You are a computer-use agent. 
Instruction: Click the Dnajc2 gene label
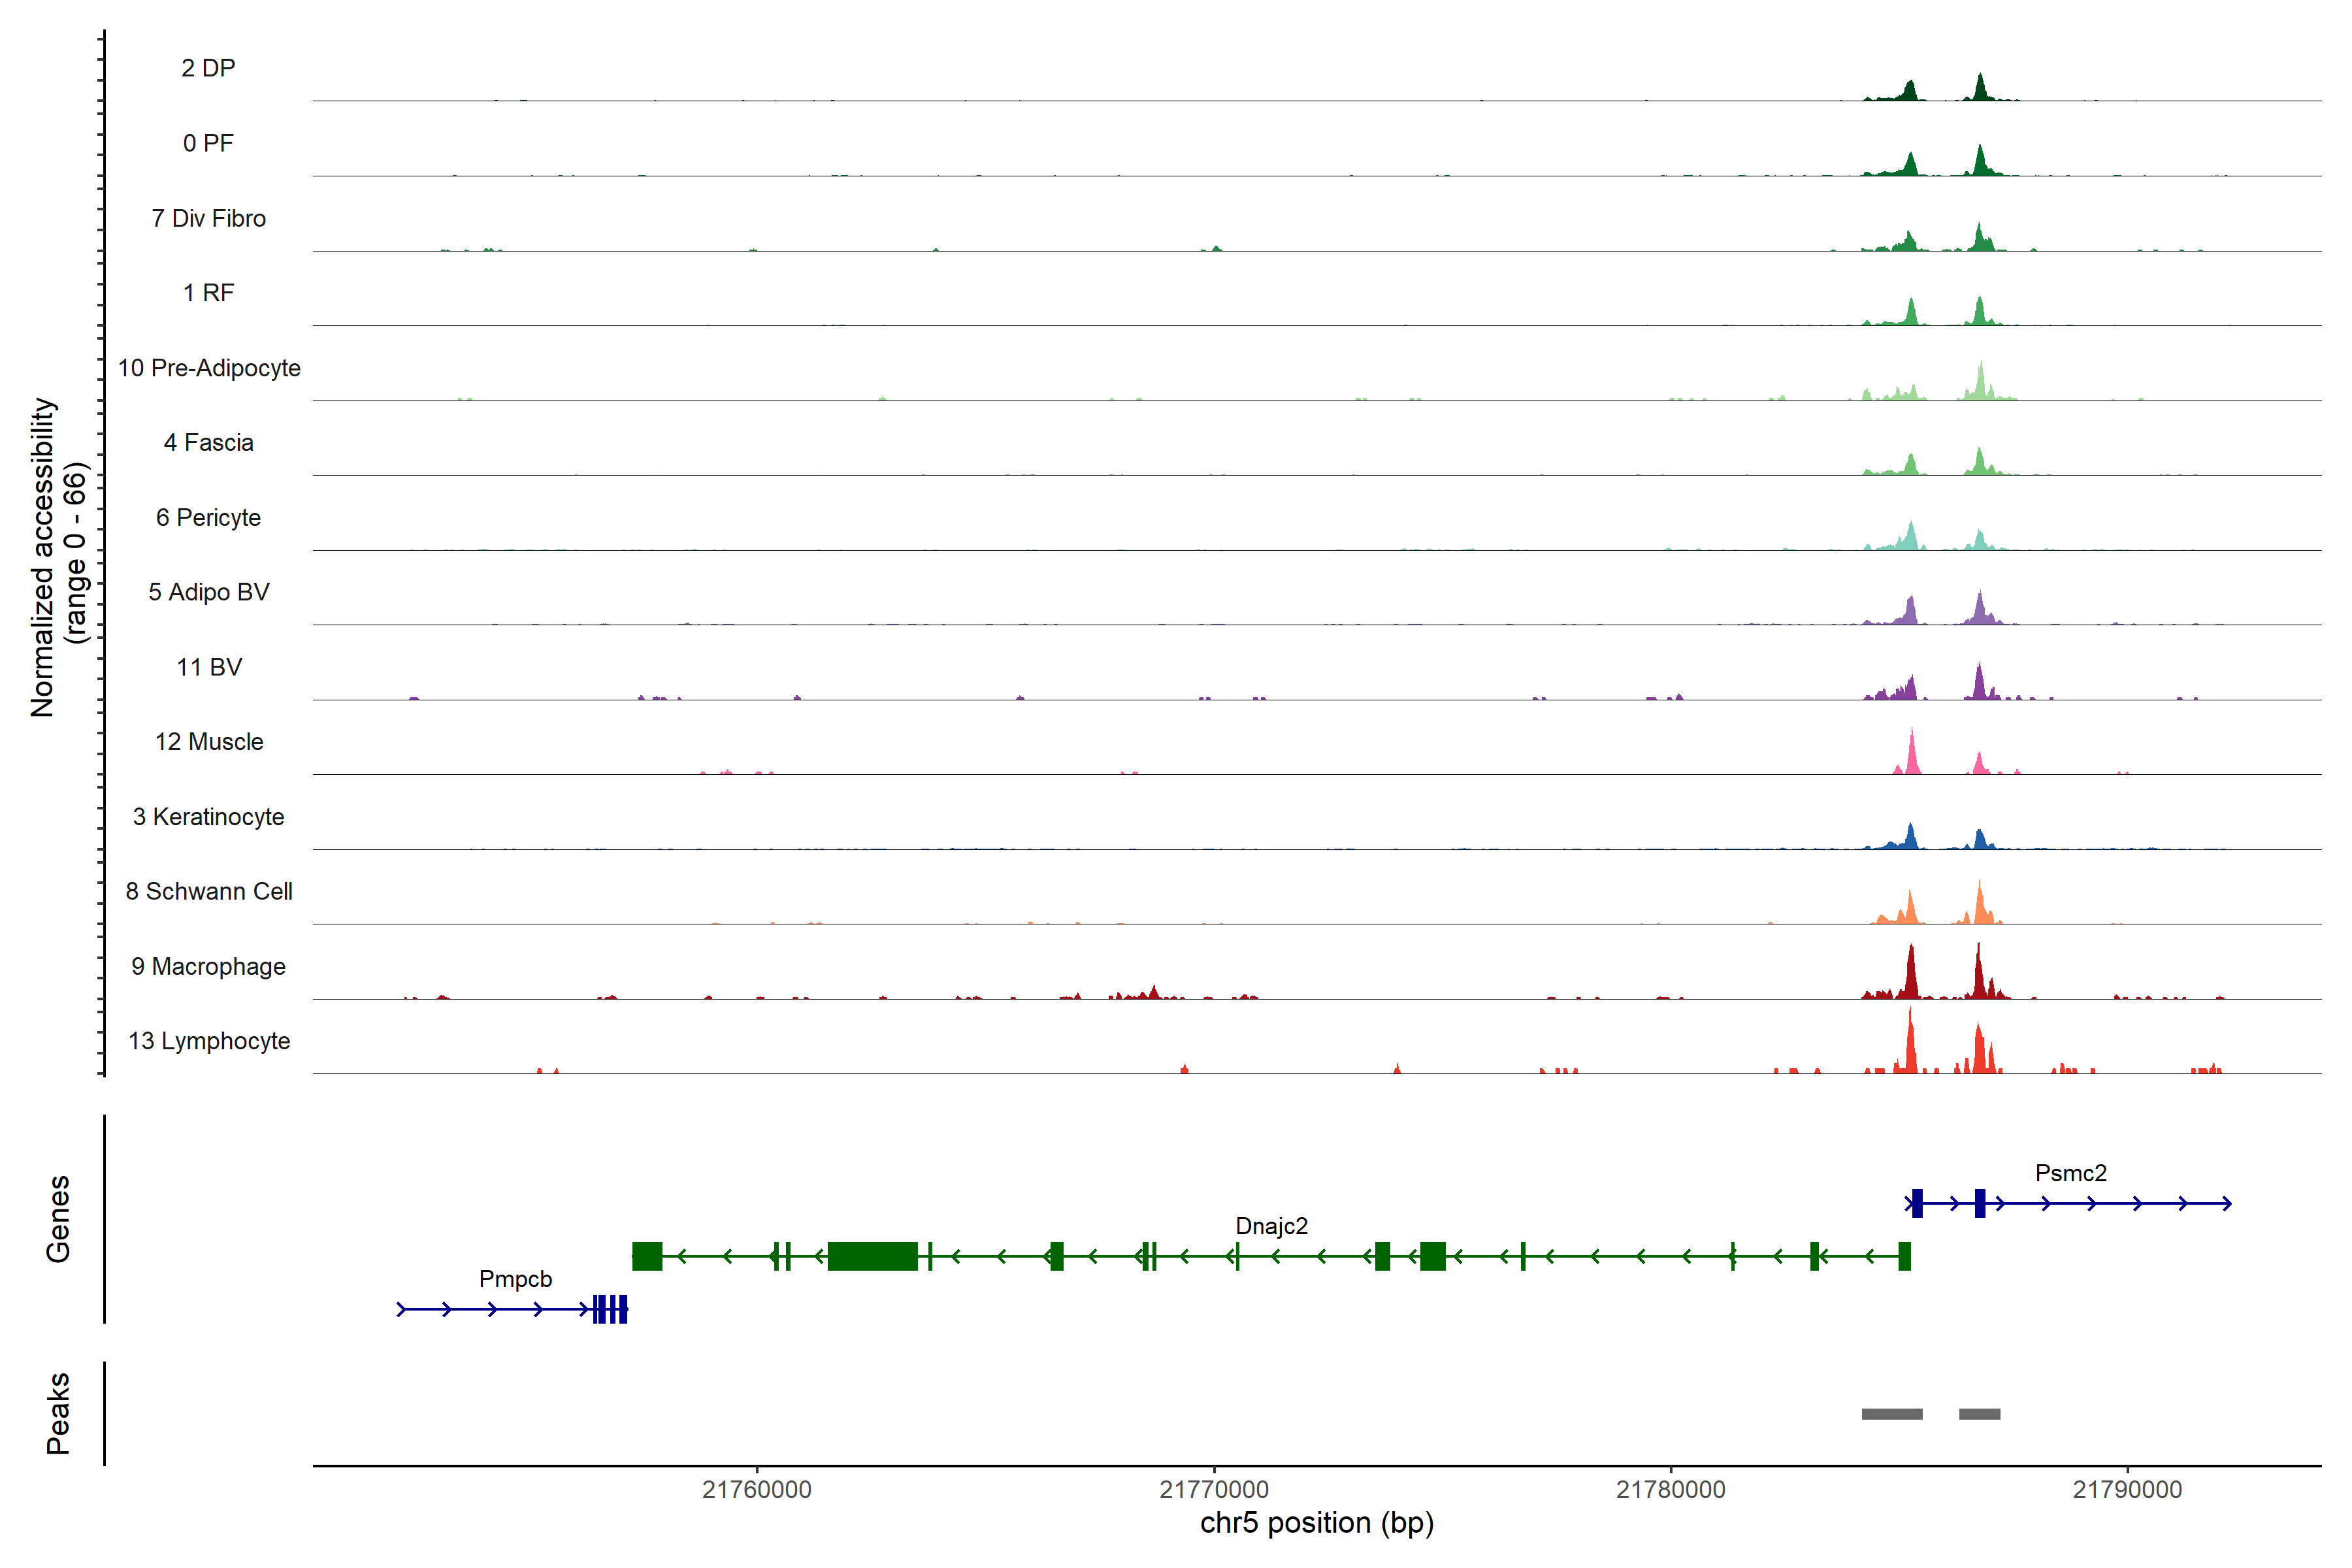click(x=1271, y=1226)
